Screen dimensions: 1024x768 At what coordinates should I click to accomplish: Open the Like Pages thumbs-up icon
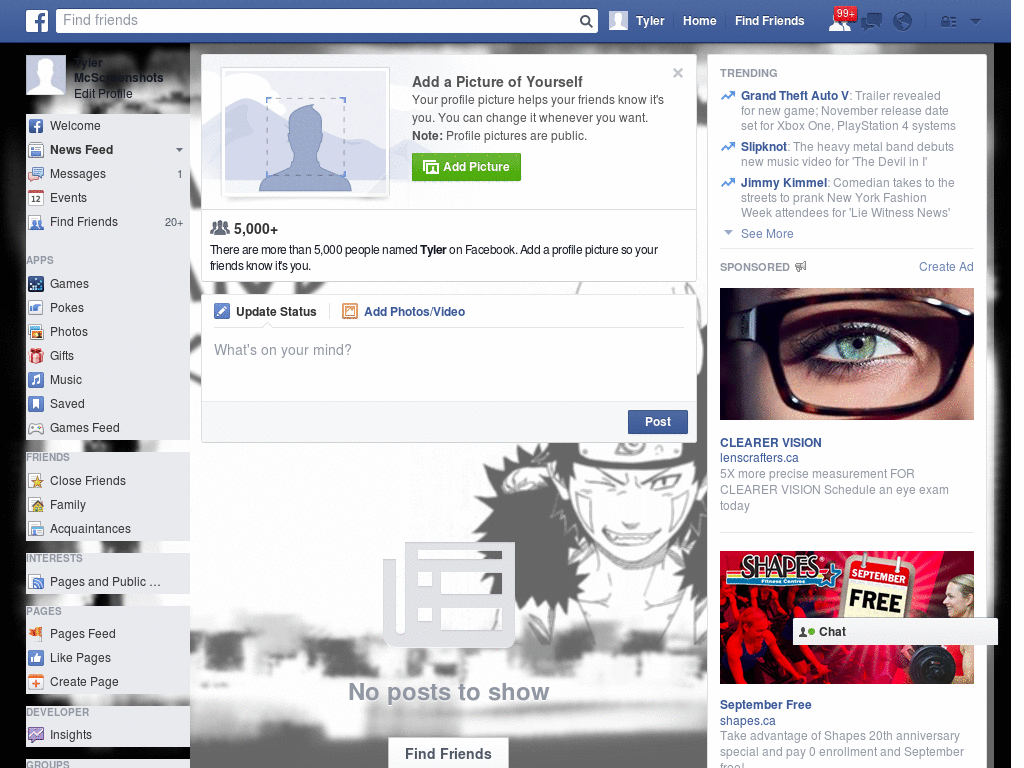coord(36,658)
